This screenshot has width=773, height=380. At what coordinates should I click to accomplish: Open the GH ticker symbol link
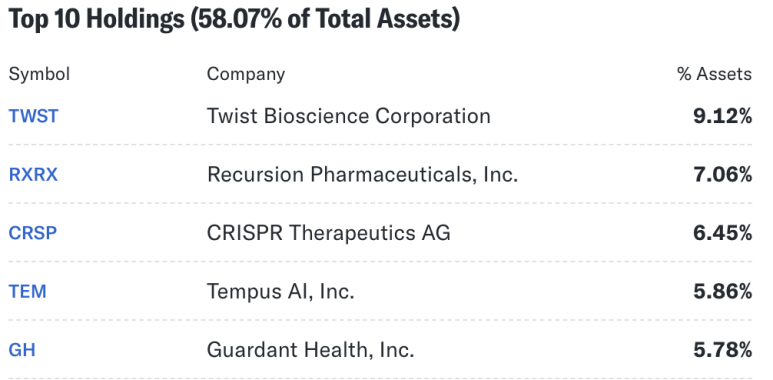click(22, 350)
